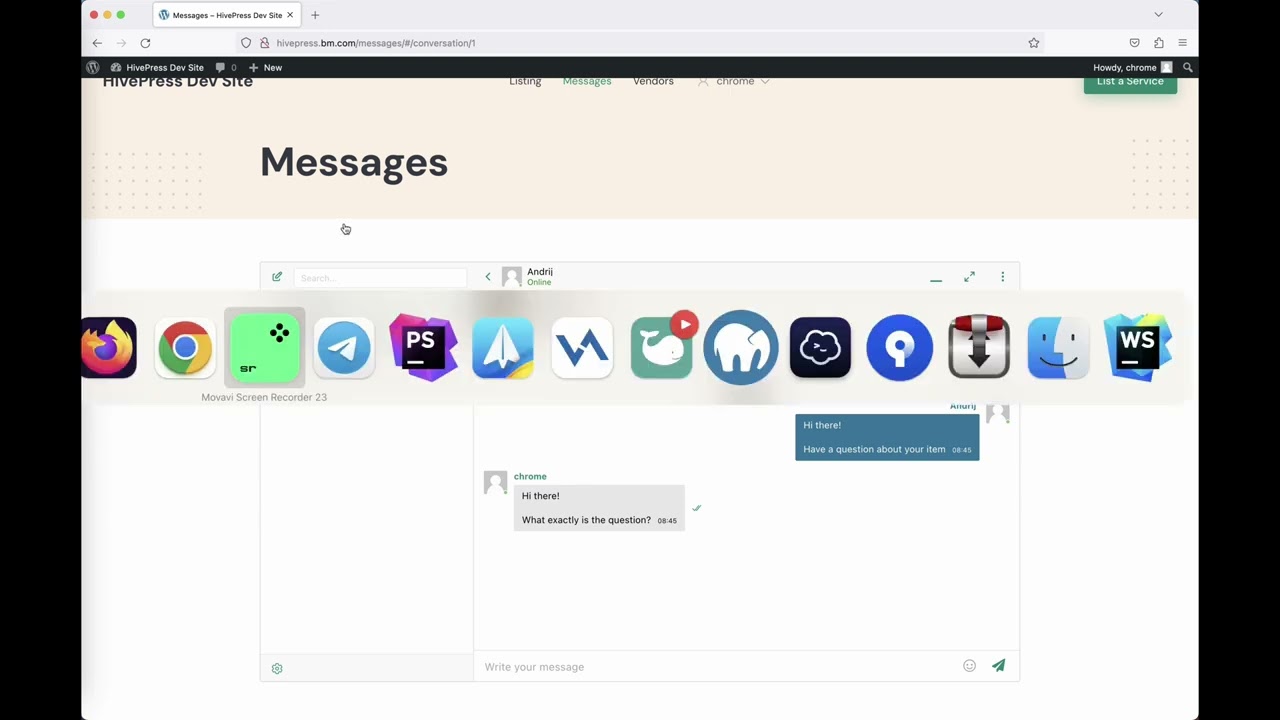Click the browser address bar URL
Image resolution: width=1280 pixels, height=720 pixels.
(x=376, y=43)
